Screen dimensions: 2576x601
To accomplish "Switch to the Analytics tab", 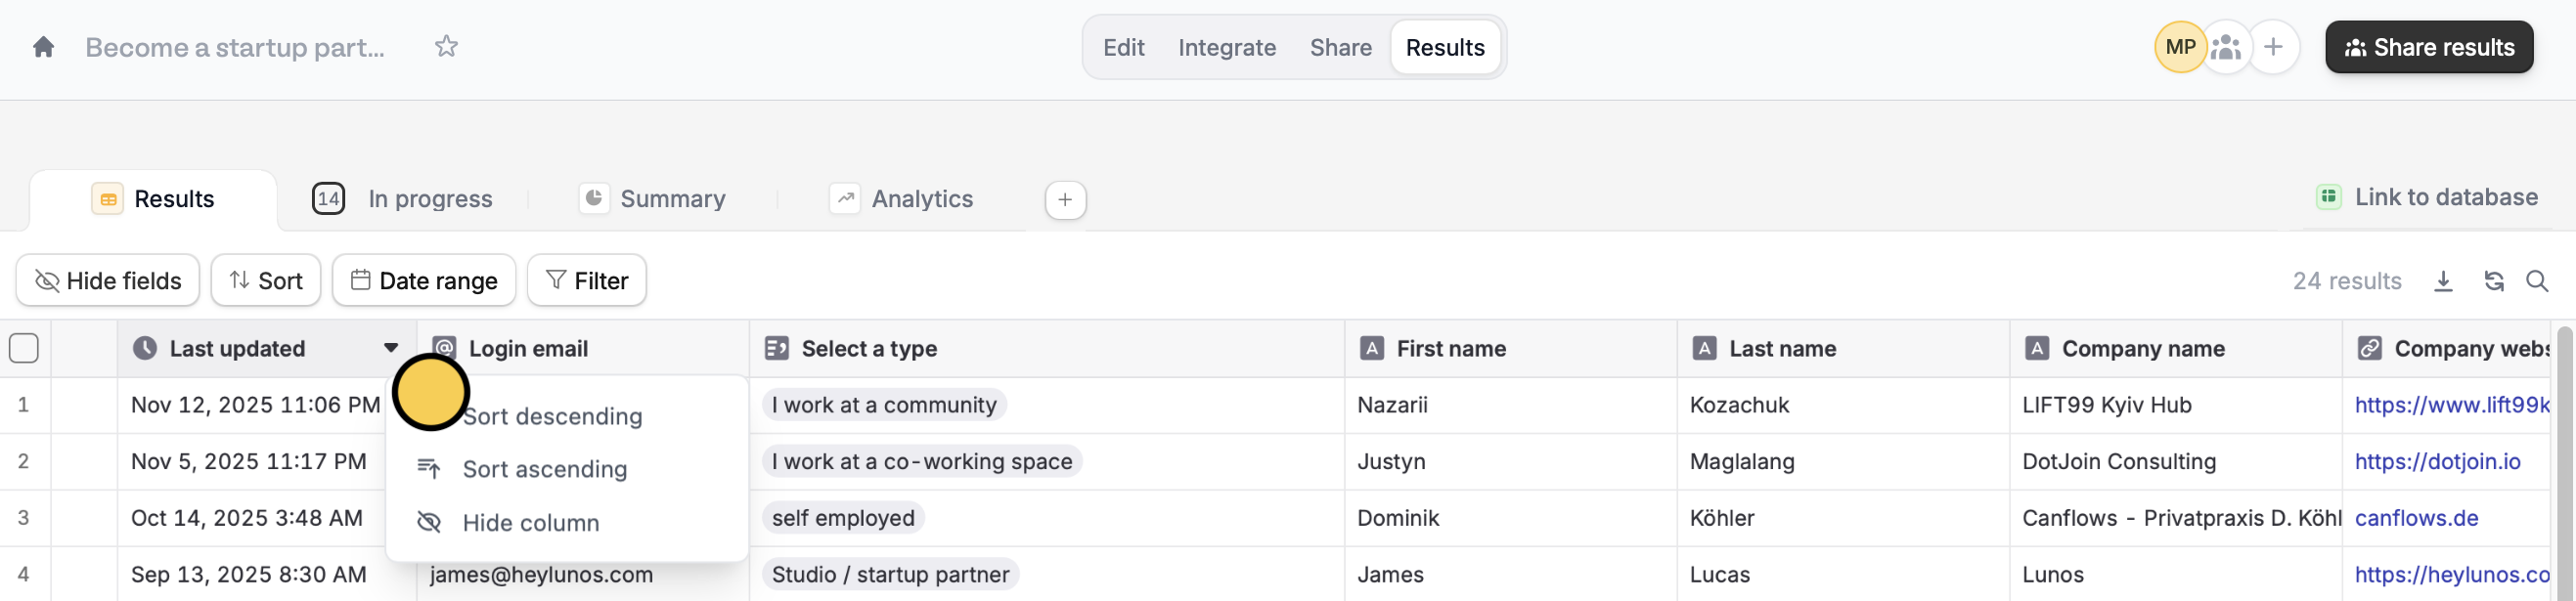I will coord(921,199).
